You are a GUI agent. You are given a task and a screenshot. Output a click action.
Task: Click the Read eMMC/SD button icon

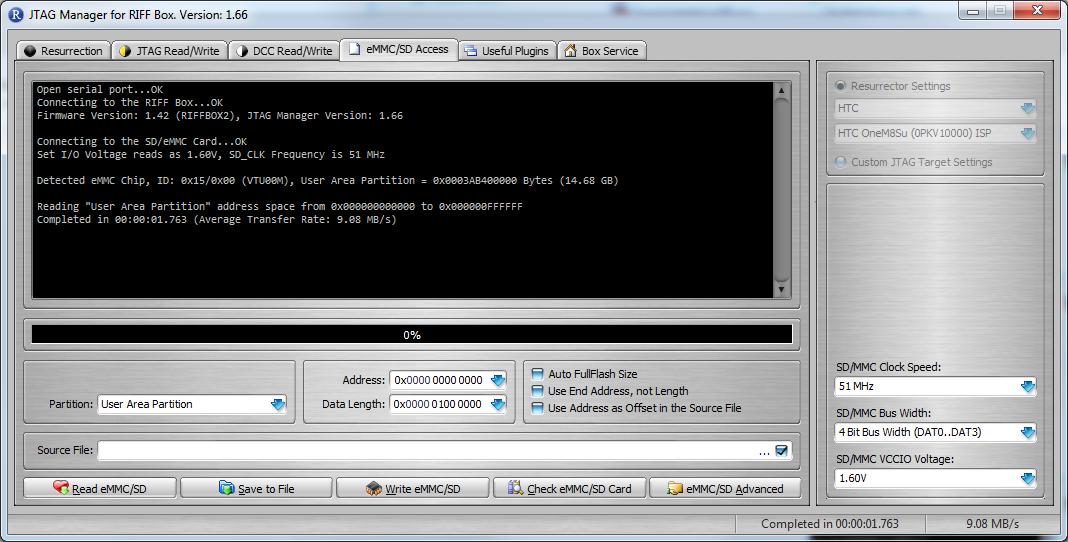61,489
